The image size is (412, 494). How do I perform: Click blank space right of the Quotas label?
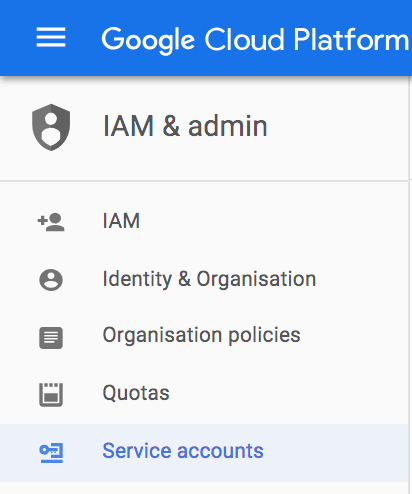(x=288, y=395)
